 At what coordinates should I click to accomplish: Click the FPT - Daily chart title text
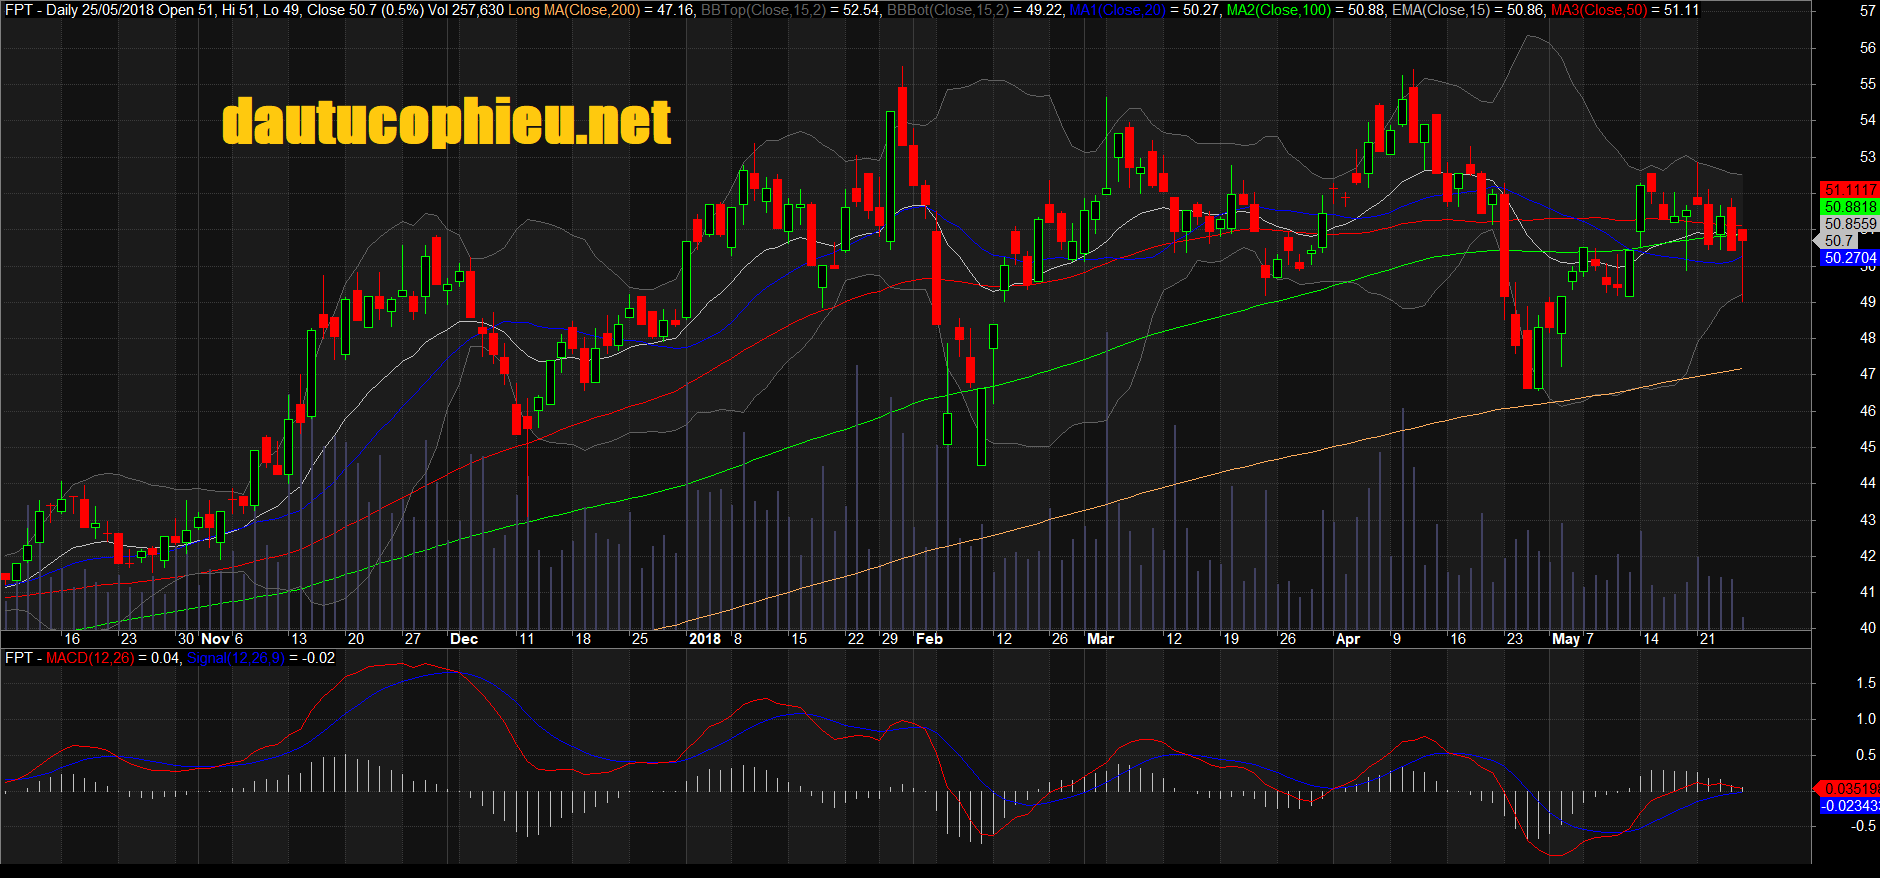point(40,10)
